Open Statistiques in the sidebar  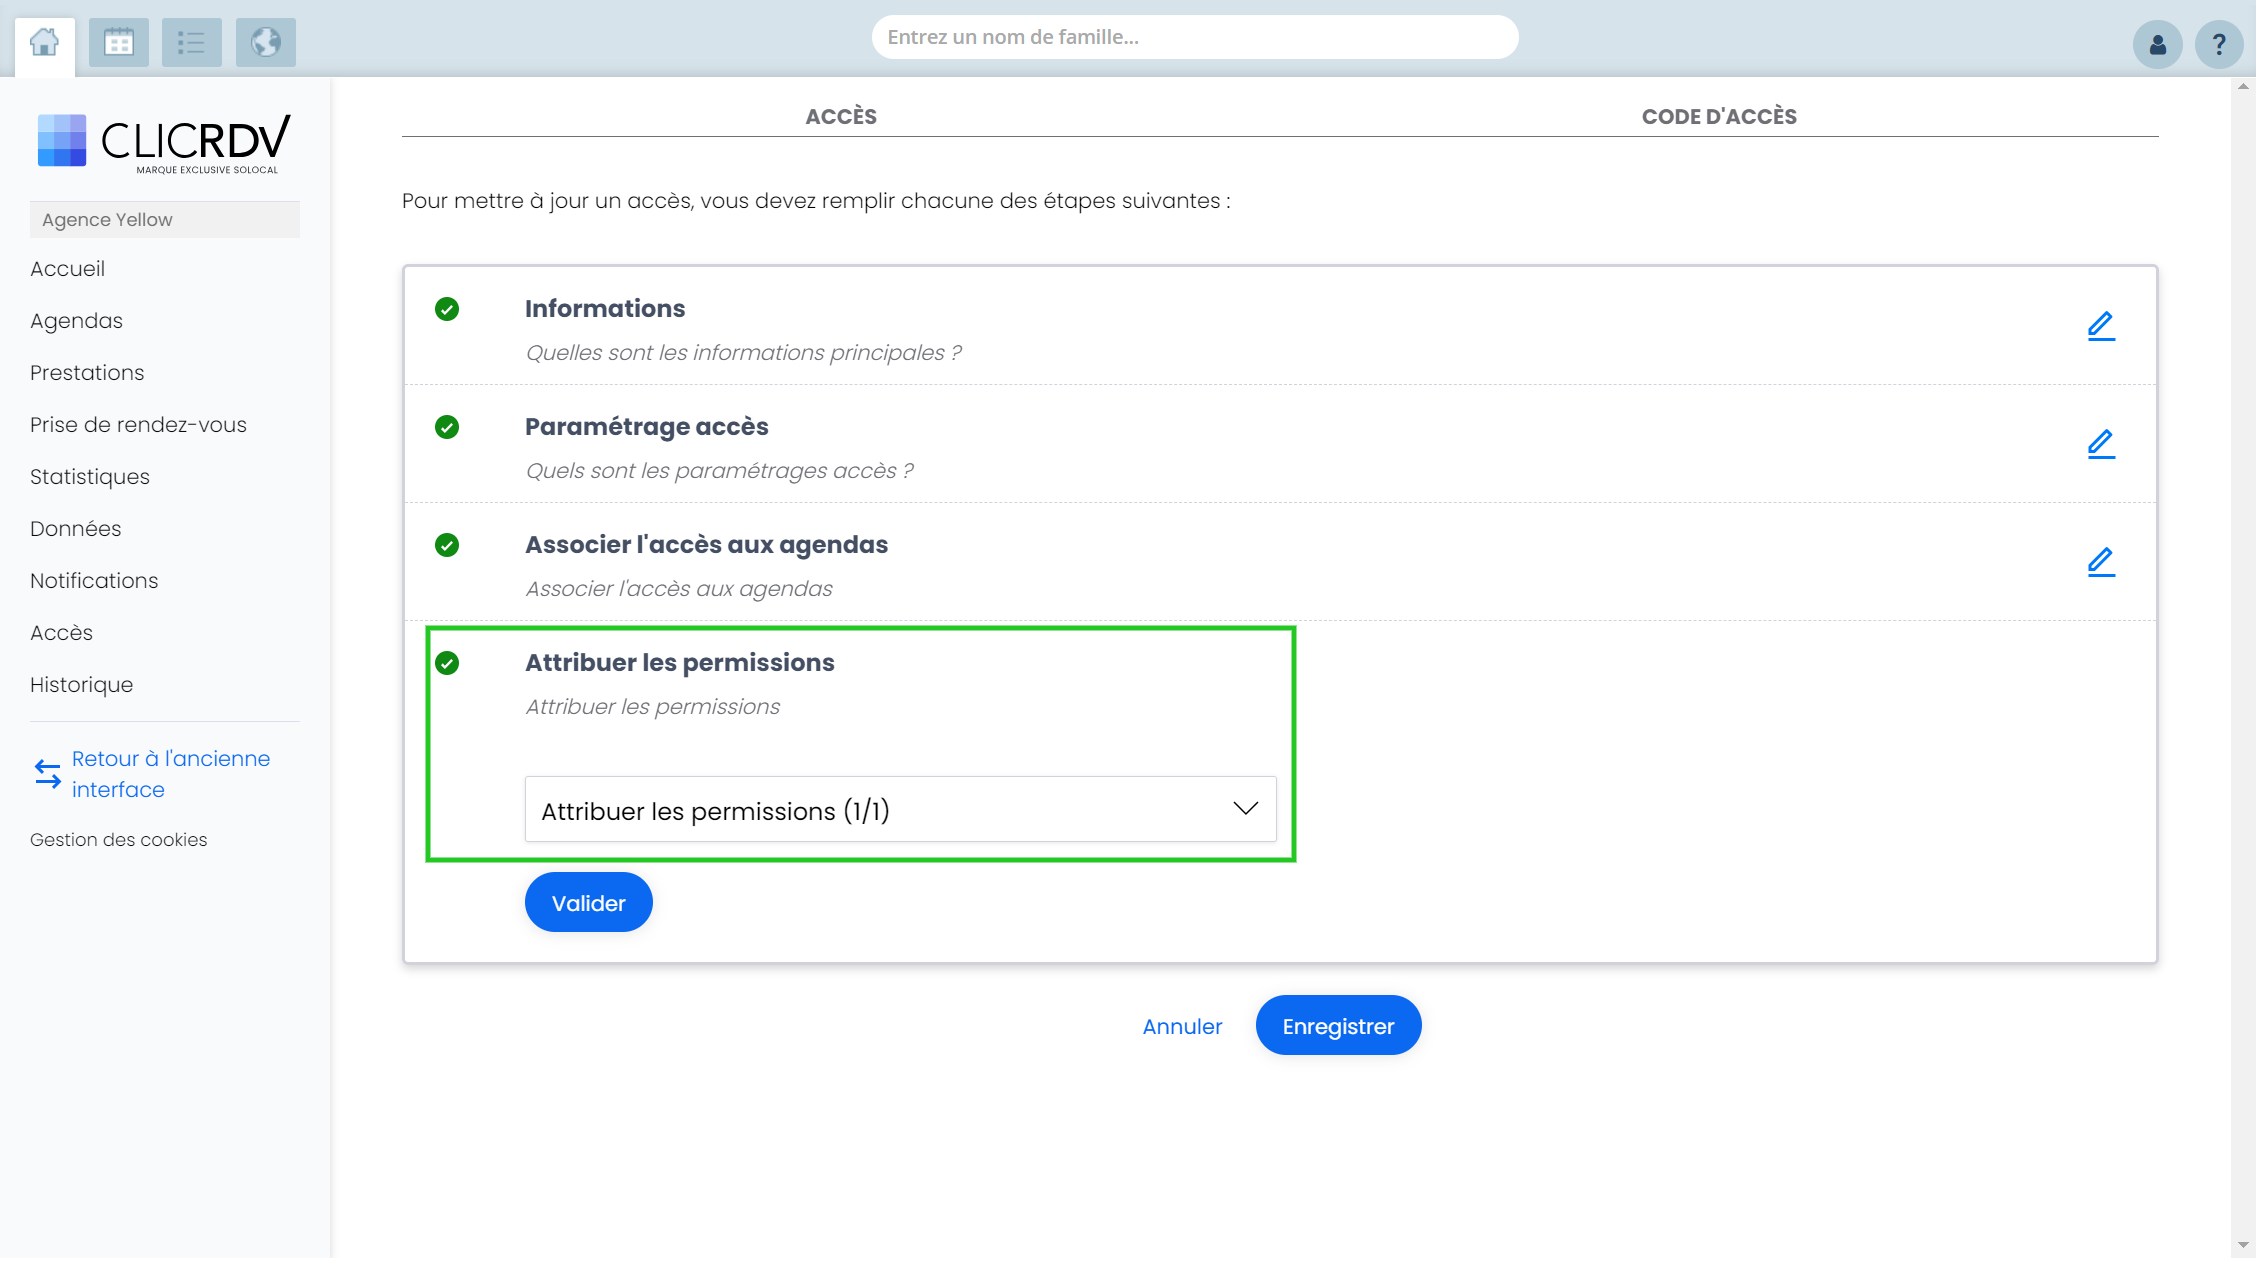pyautogui.click(x=90, y=476)
